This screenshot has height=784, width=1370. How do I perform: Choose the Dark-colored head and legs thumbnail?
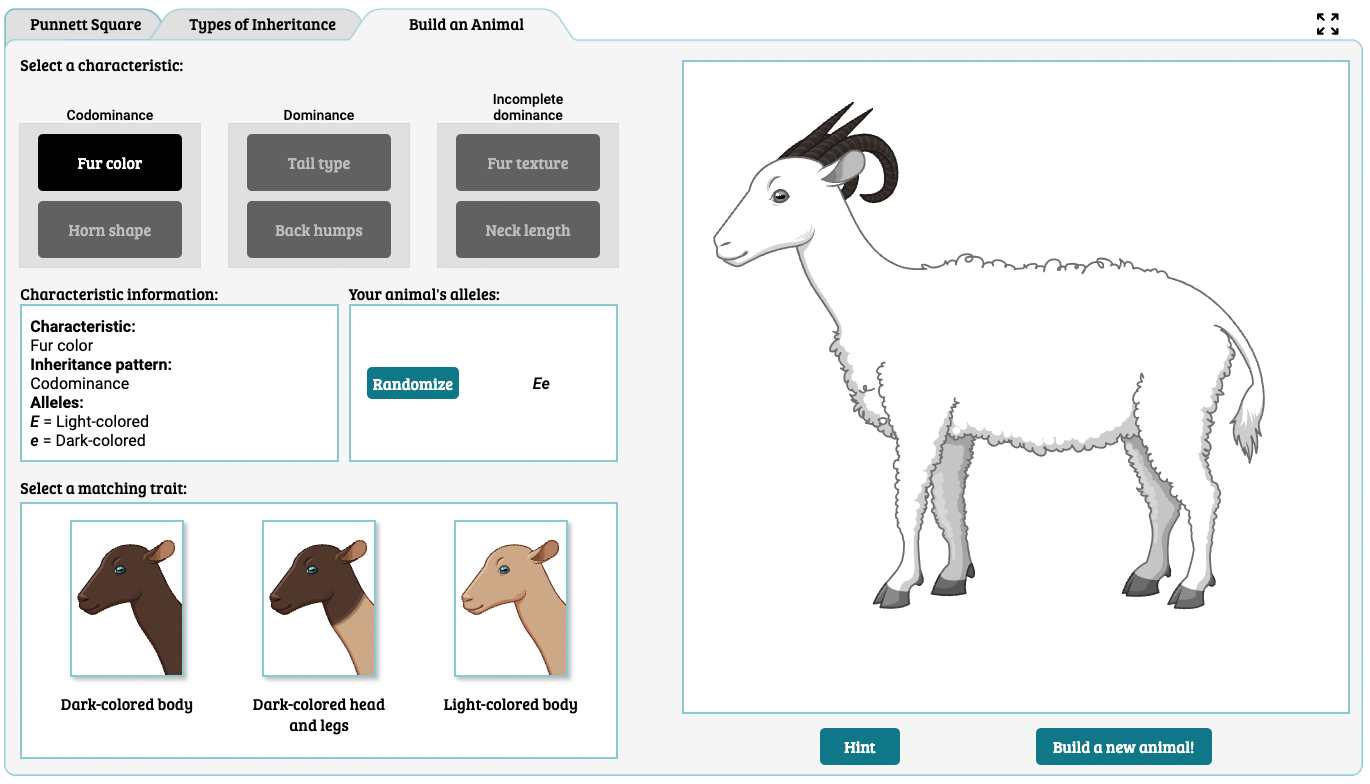tap(319, 598)
